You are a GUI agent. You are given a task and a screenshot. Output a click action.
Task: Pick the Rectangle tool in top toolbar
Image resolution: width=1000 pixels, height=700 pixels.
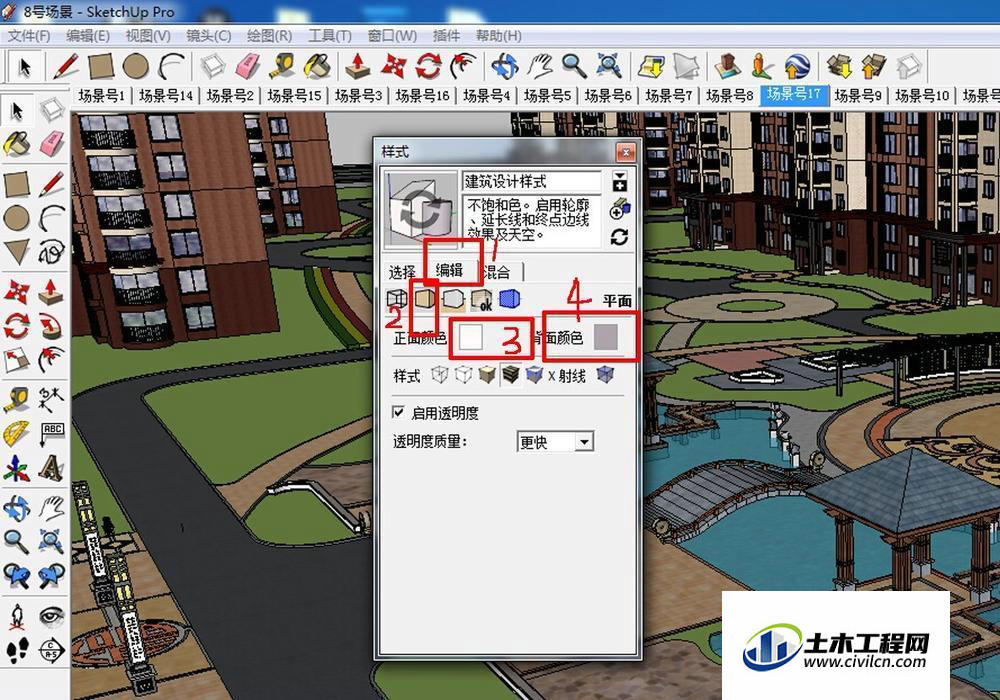(x=101, y=66)
